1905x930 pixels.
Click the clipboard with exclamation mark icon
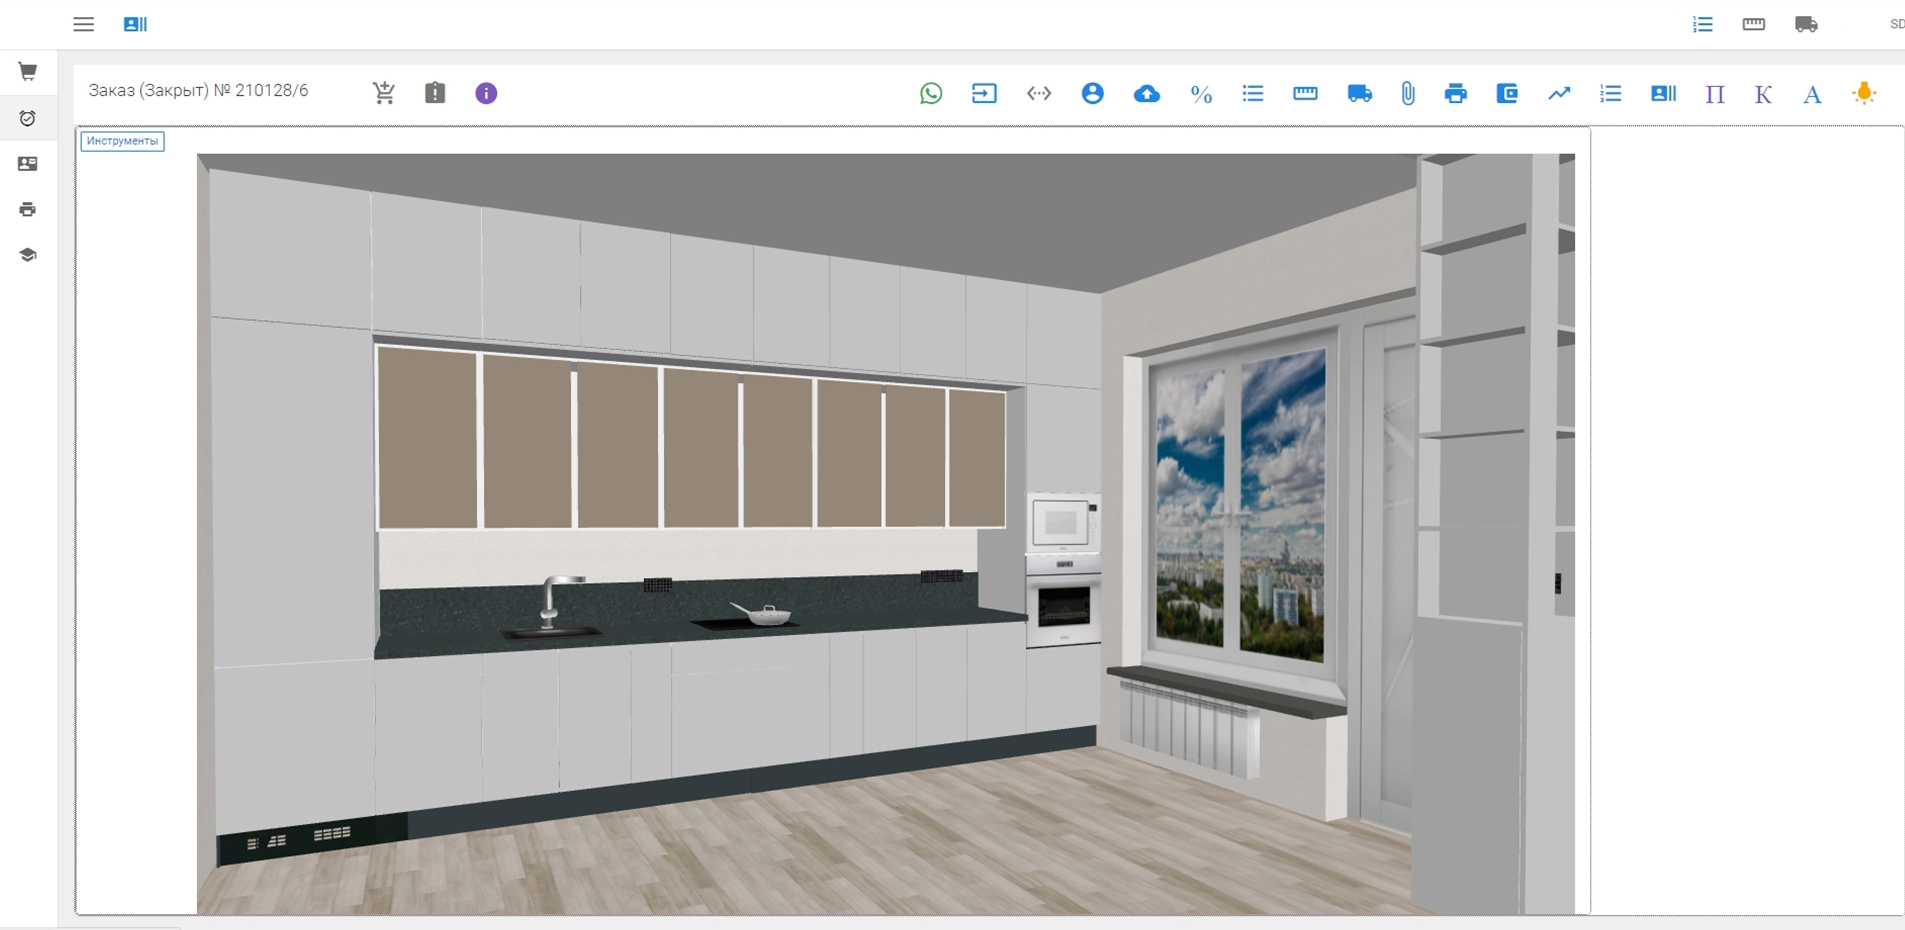tap(435, 93)
